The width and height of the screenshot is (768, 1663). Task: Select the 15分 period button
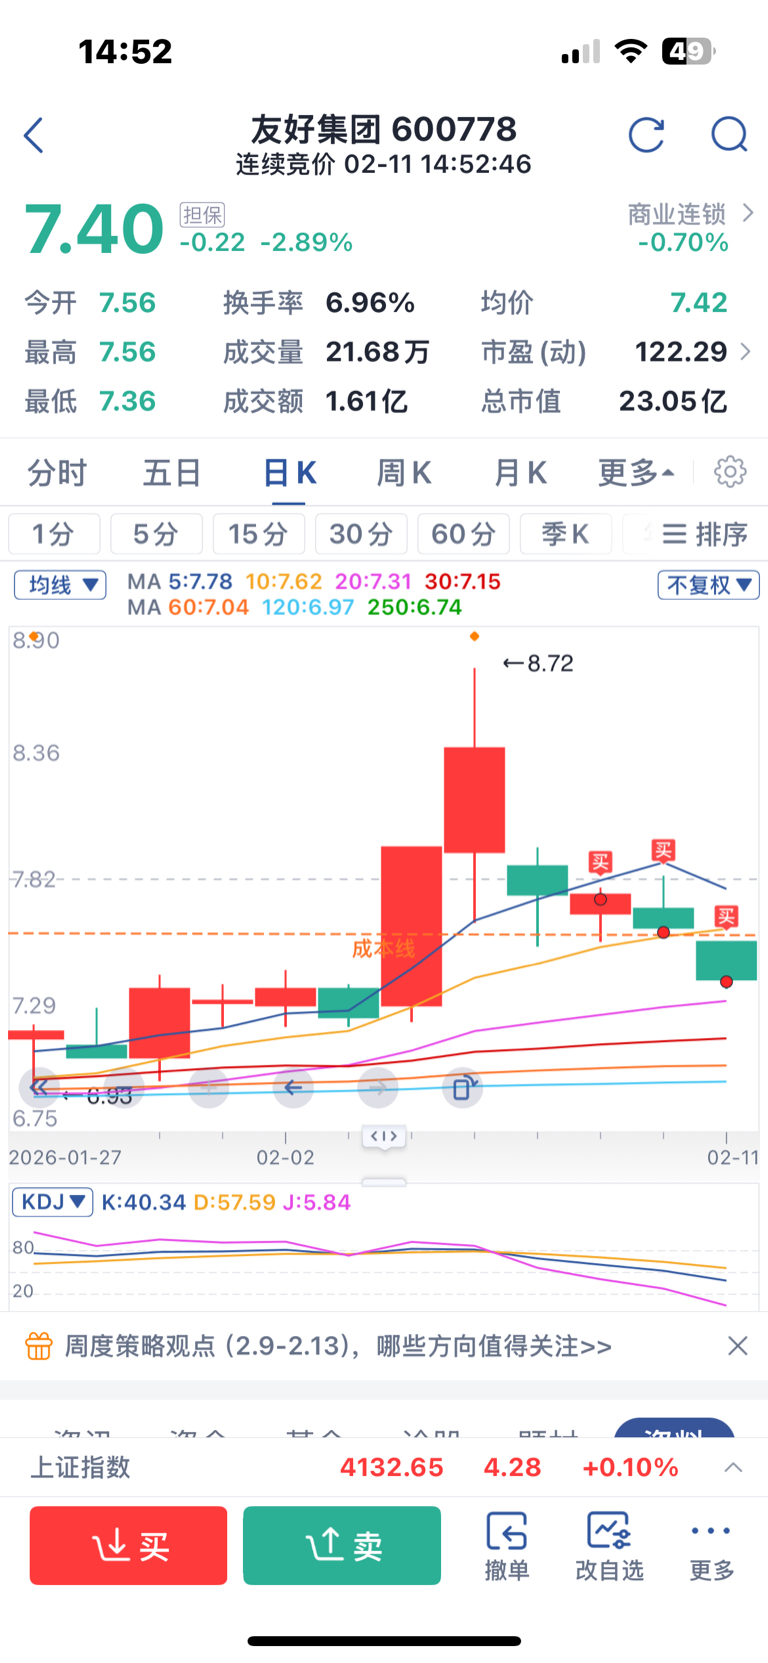(258, 534)
